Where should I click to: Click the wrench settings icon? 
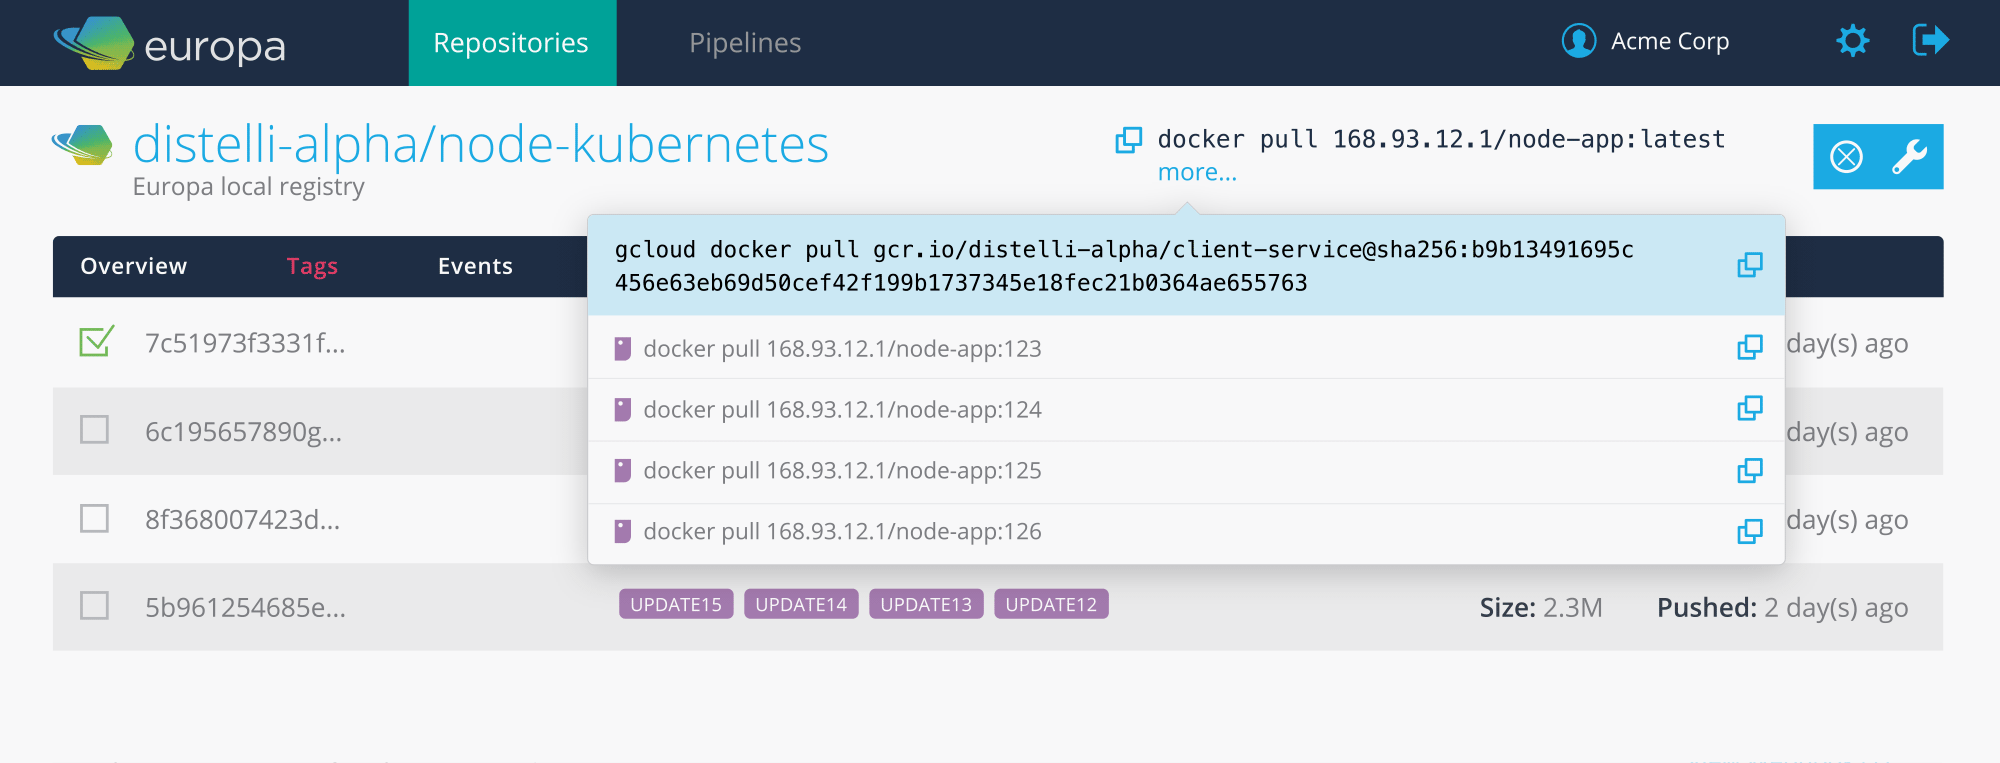pyautogui.click(x=1909, y=157)
